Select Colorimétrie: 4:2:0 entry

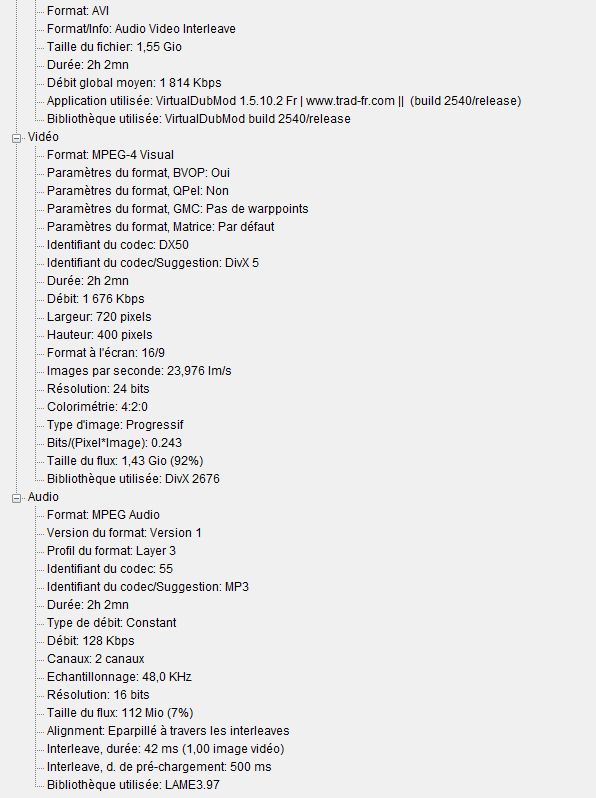(x=97, y=407)
